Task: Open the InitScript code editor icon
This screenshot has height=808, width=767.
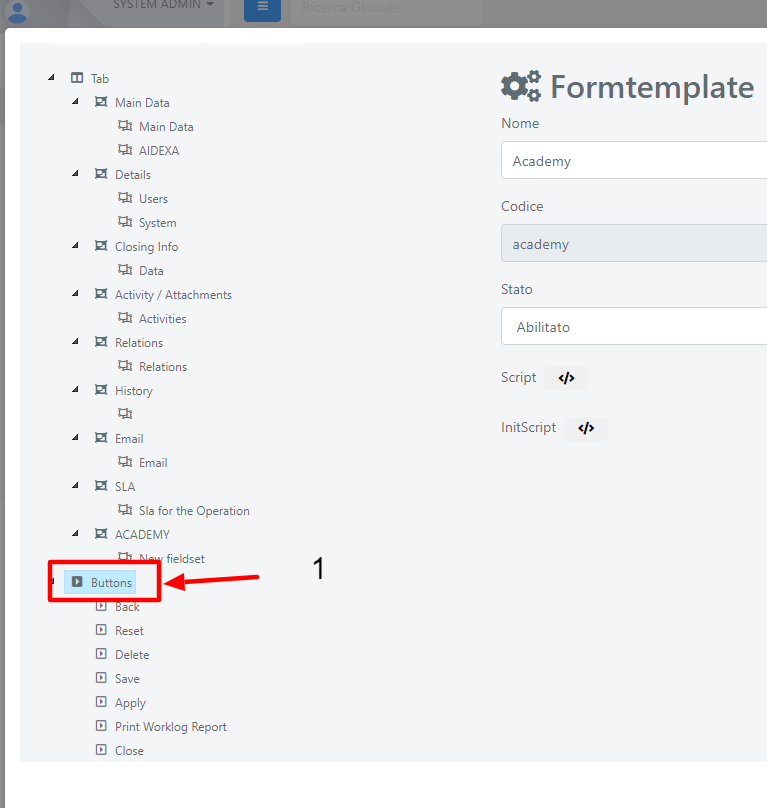Action: click(586, 428)
